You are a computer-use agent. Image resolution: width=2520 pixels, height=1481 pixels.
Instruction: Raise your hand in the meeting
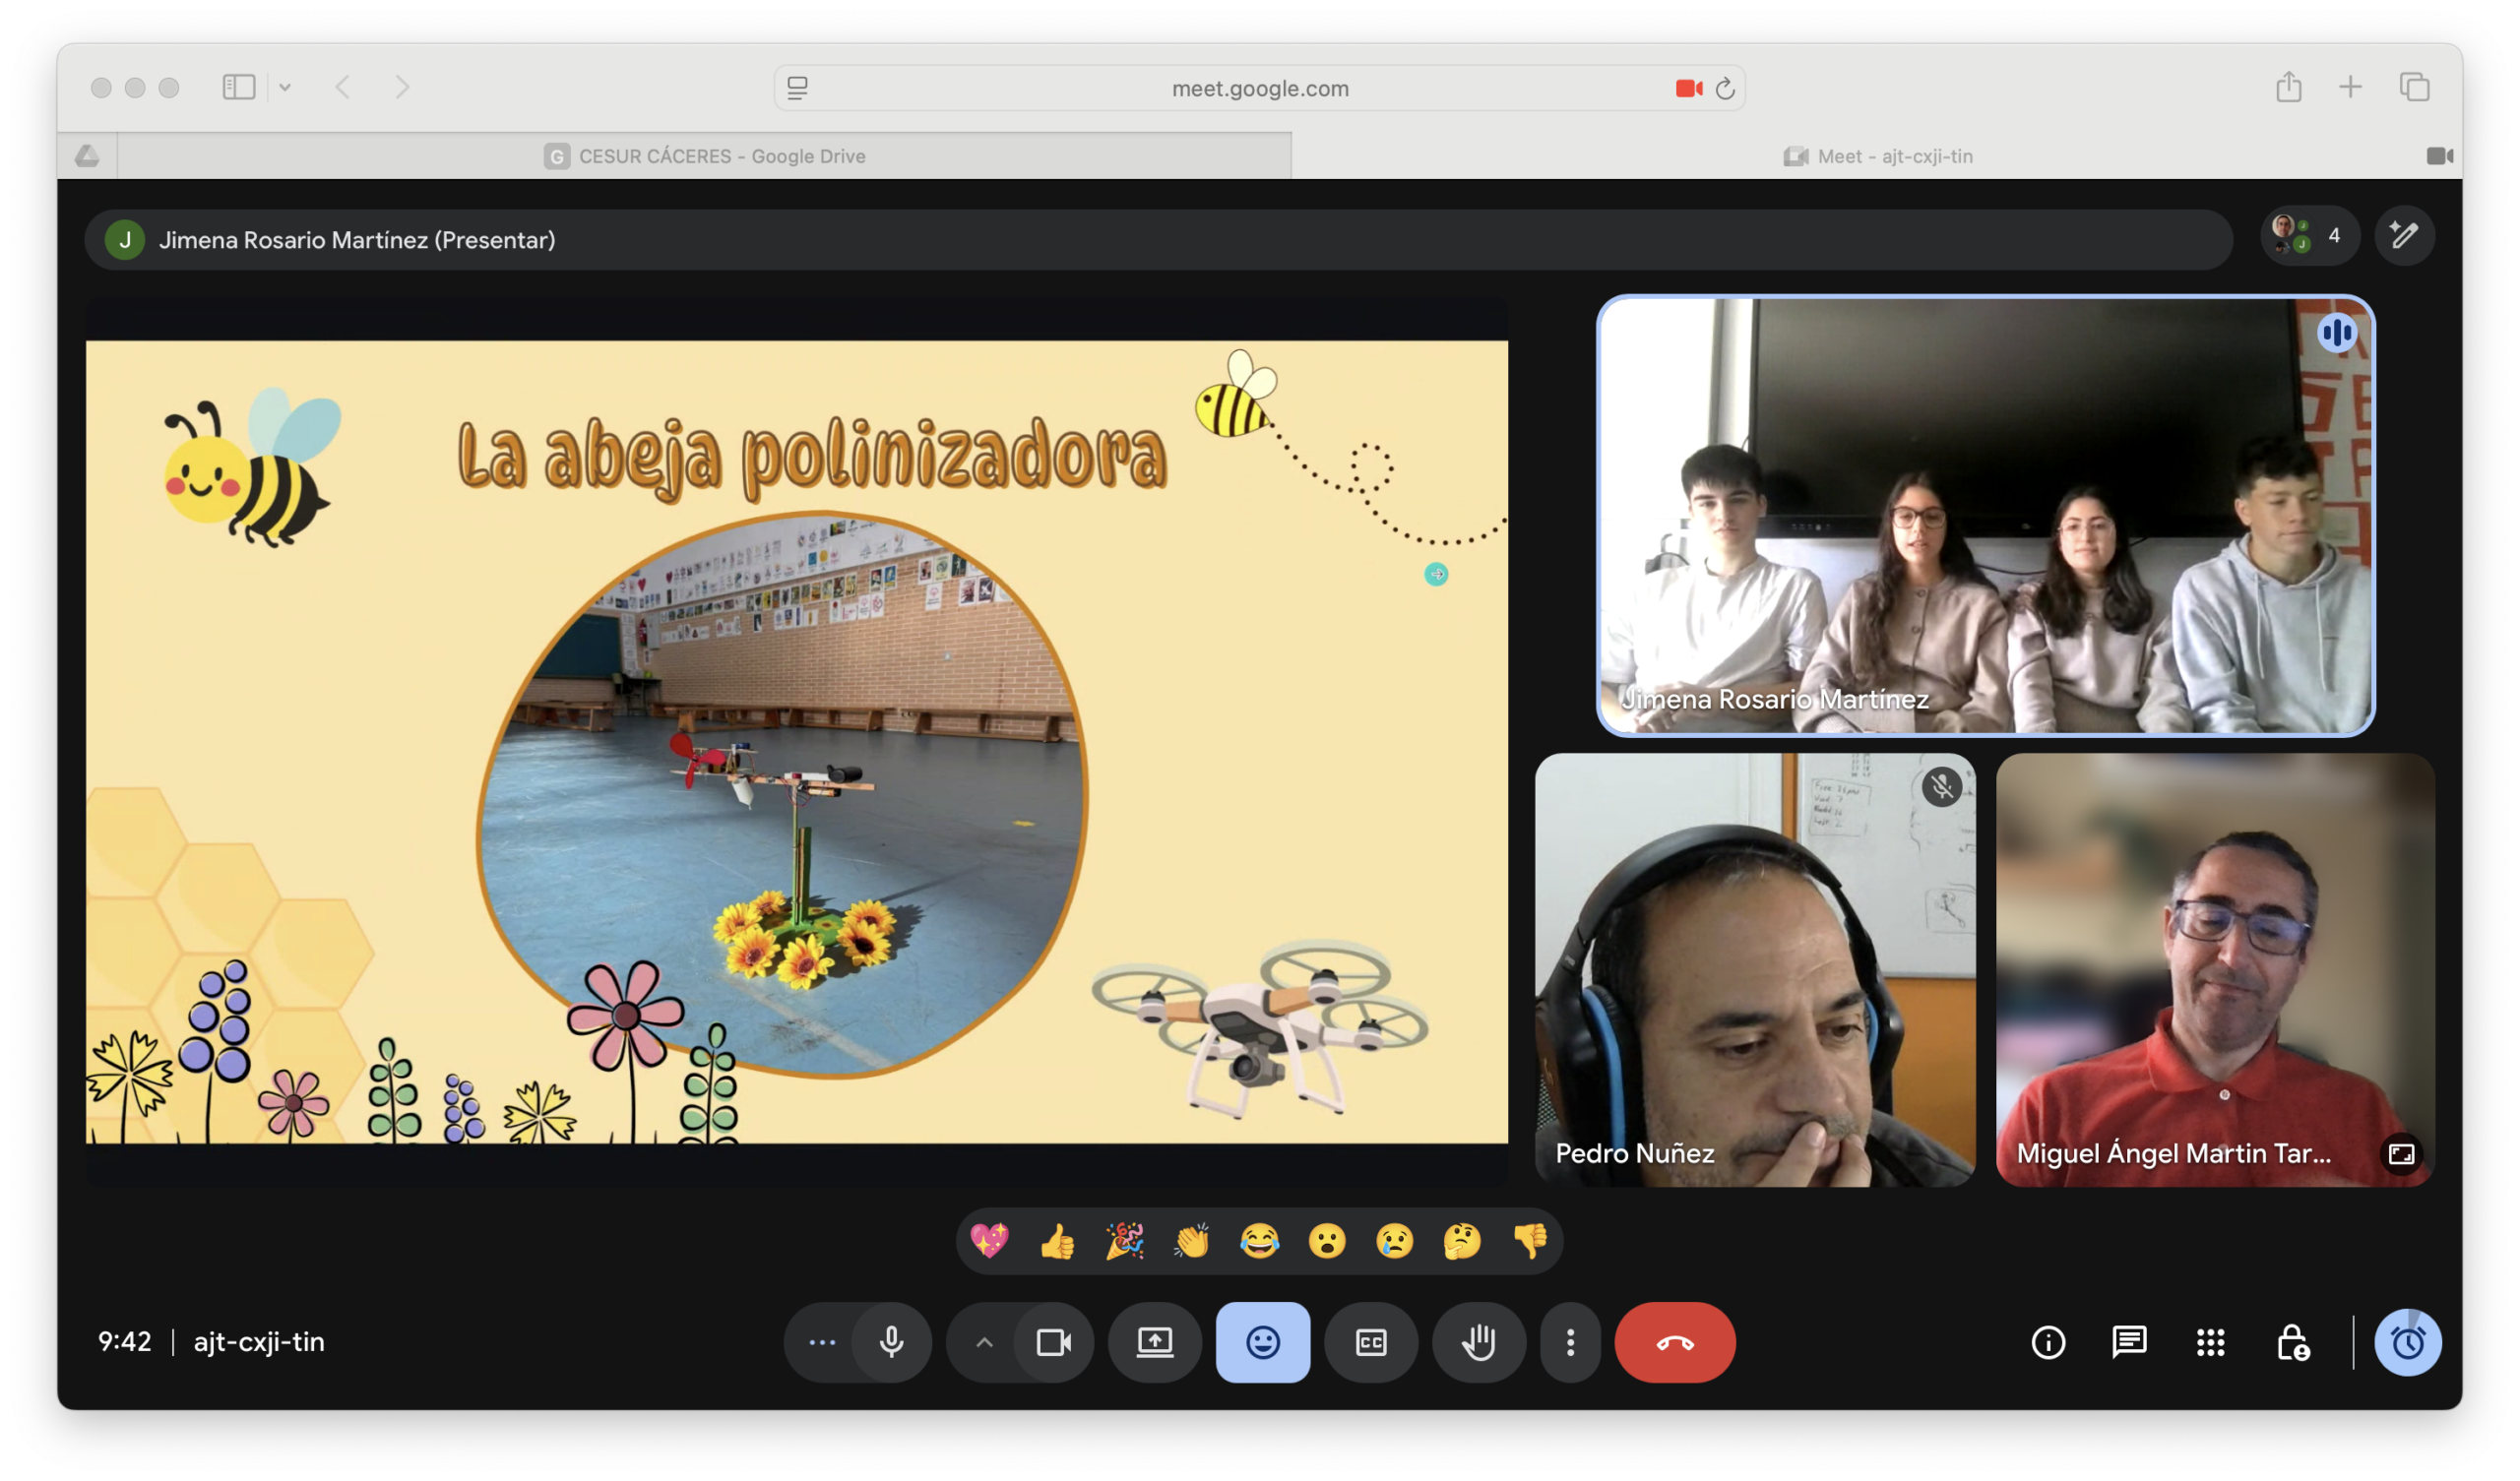(x=1478, y=1342)
